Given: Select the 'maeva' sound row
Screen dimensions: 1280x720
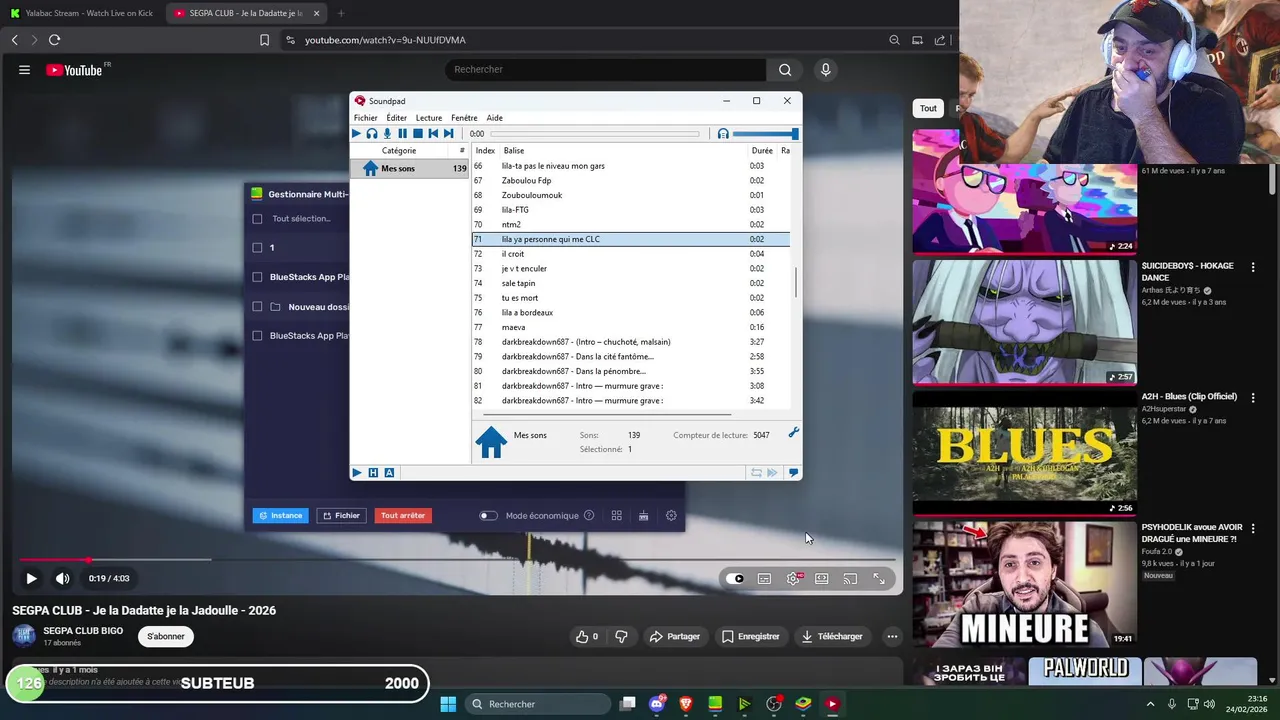Looking at the screenshot, I should click(631, 327).
